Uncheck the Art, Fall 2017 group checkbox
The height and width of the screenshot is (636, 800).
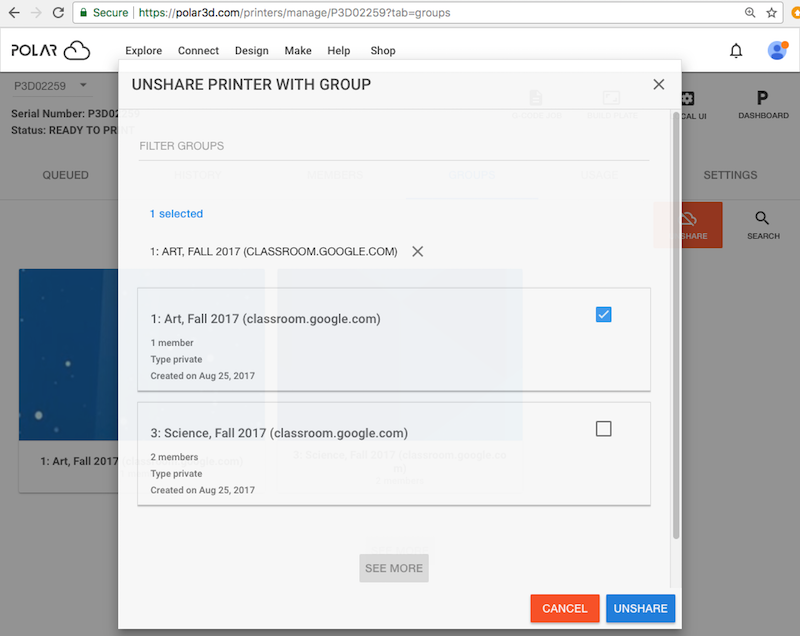[x=604, y=314]
